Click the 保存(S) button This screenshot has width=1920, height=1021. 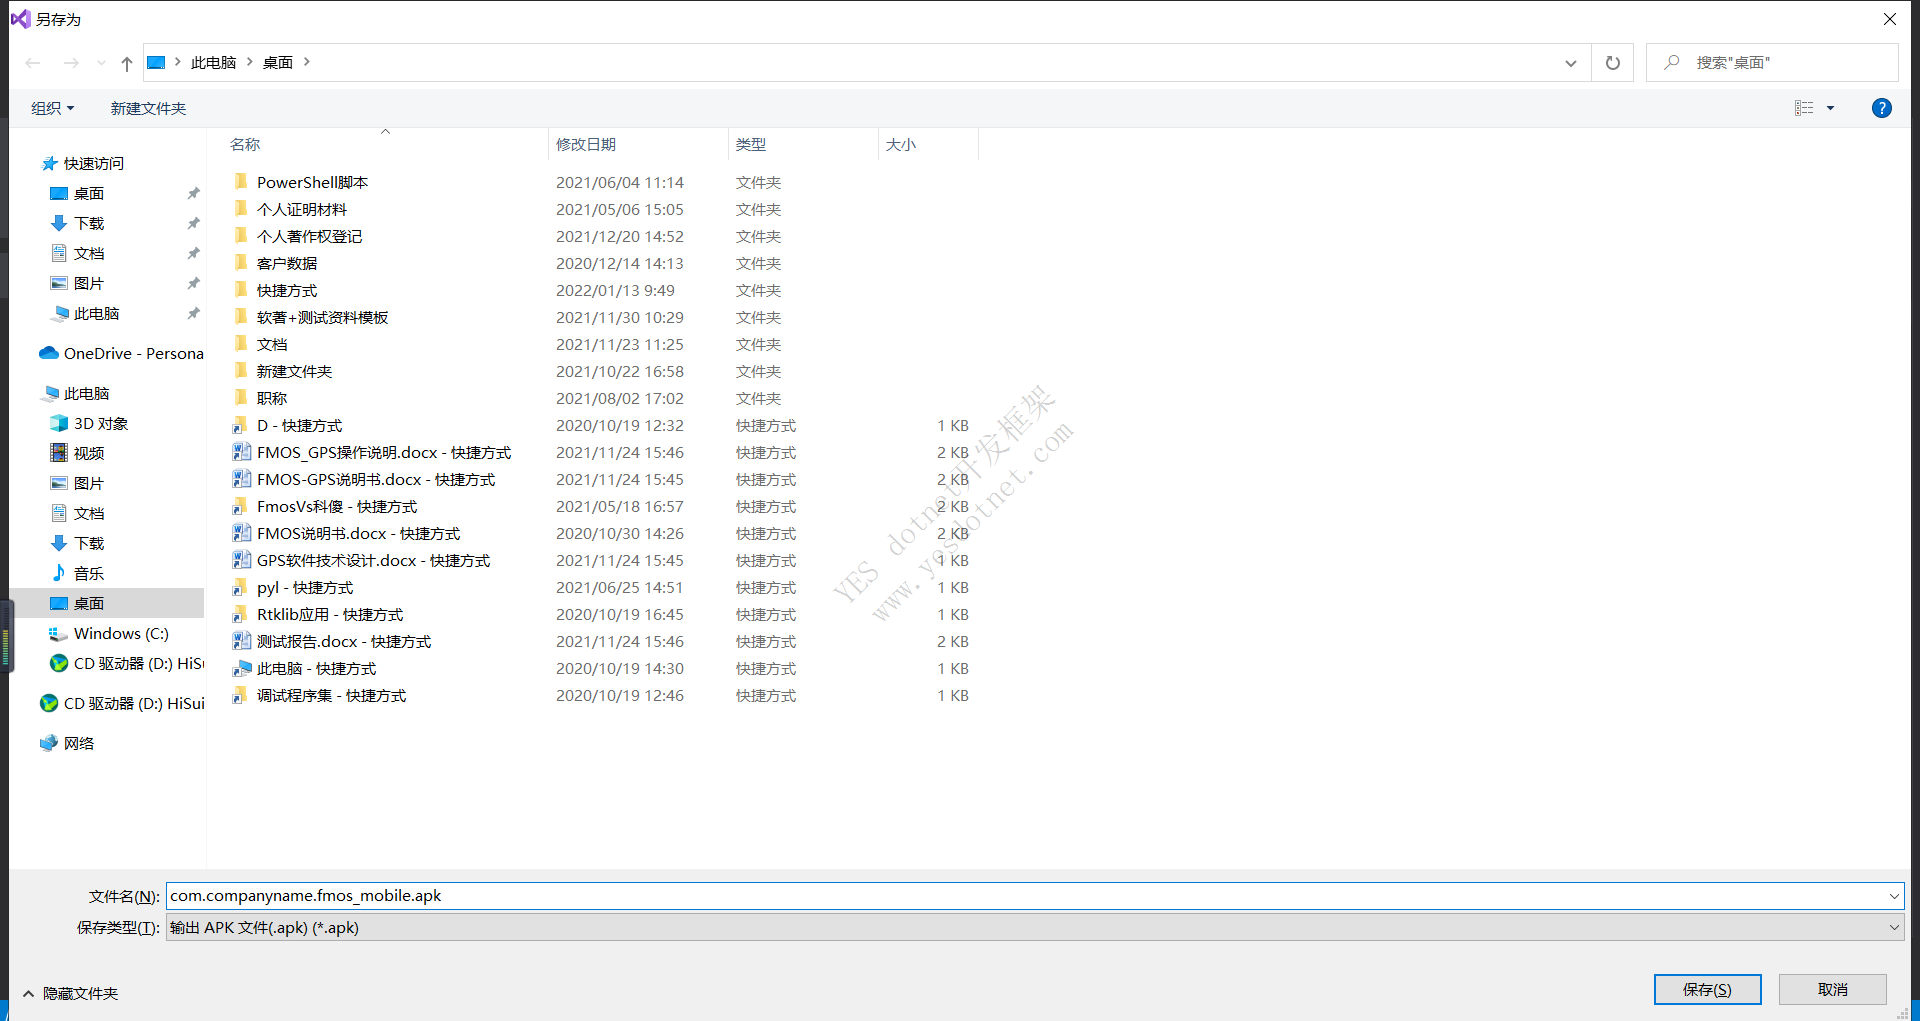[x=1706, y=989]
